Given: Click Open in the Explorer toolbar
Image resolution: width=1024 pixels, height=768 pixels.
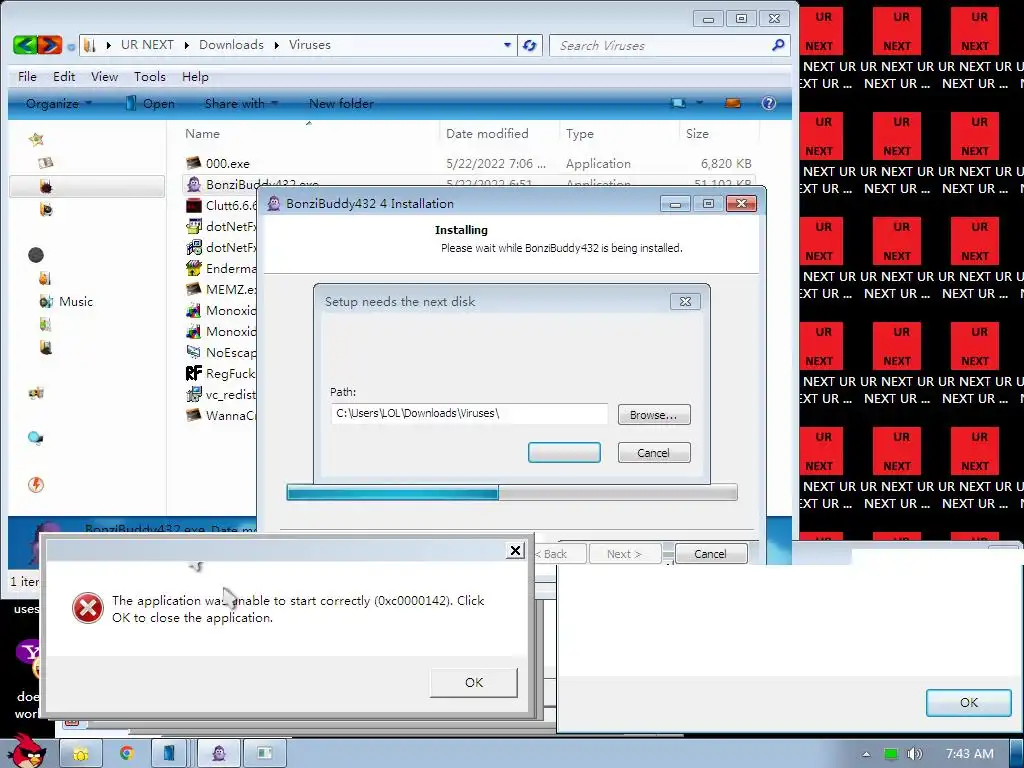Looking at the screenshot, I should click(150, 103).
